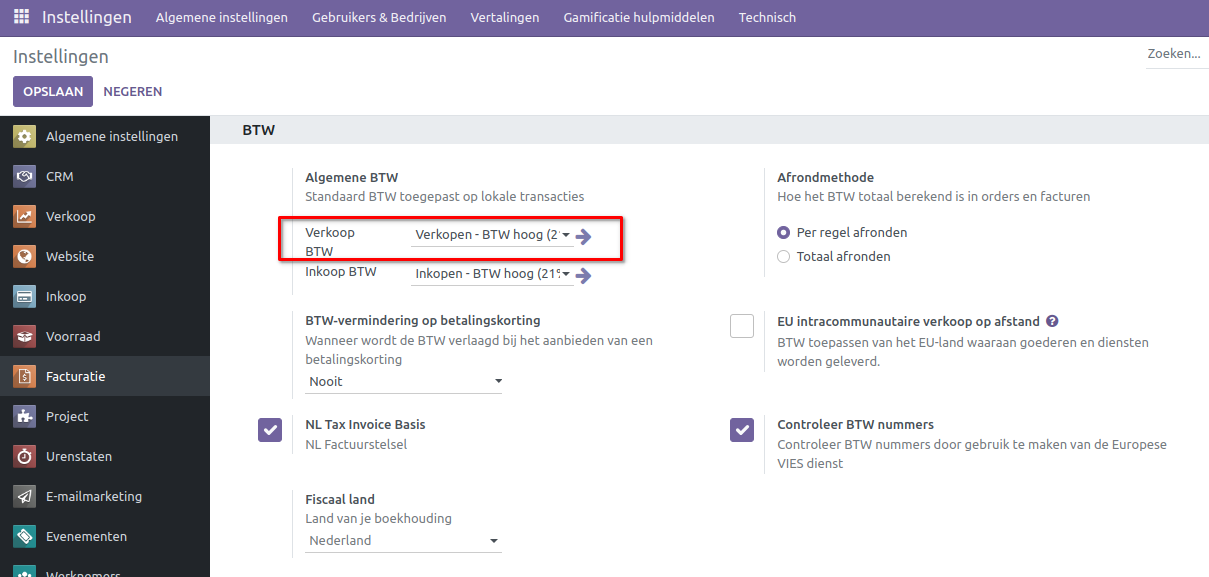The image size is (1209, 577).
Task: Click the Urenstaten stopwatch icon
Action: tap(25, 457)
